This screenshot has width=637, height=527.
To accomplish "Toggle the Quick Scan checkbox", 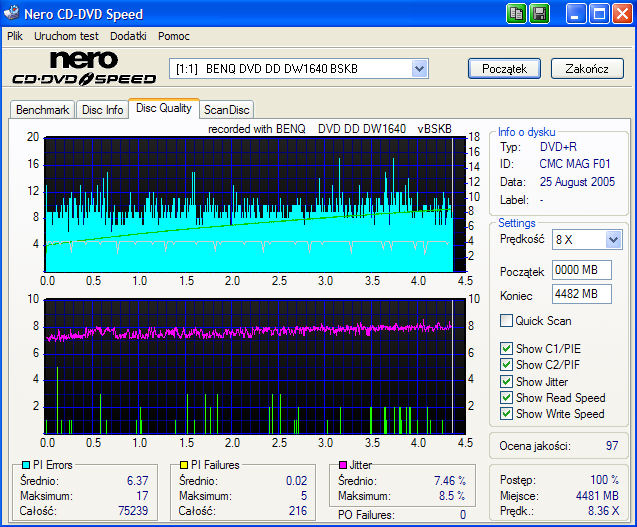I will click(x=506, y=321).
